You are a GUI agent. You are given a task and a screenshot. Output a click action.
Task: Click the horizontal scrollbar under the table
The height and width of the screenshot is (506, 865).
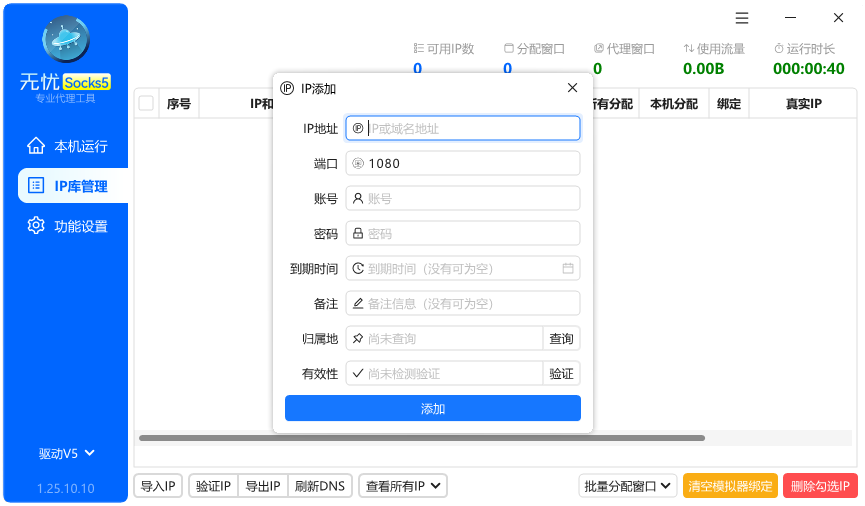420,438
